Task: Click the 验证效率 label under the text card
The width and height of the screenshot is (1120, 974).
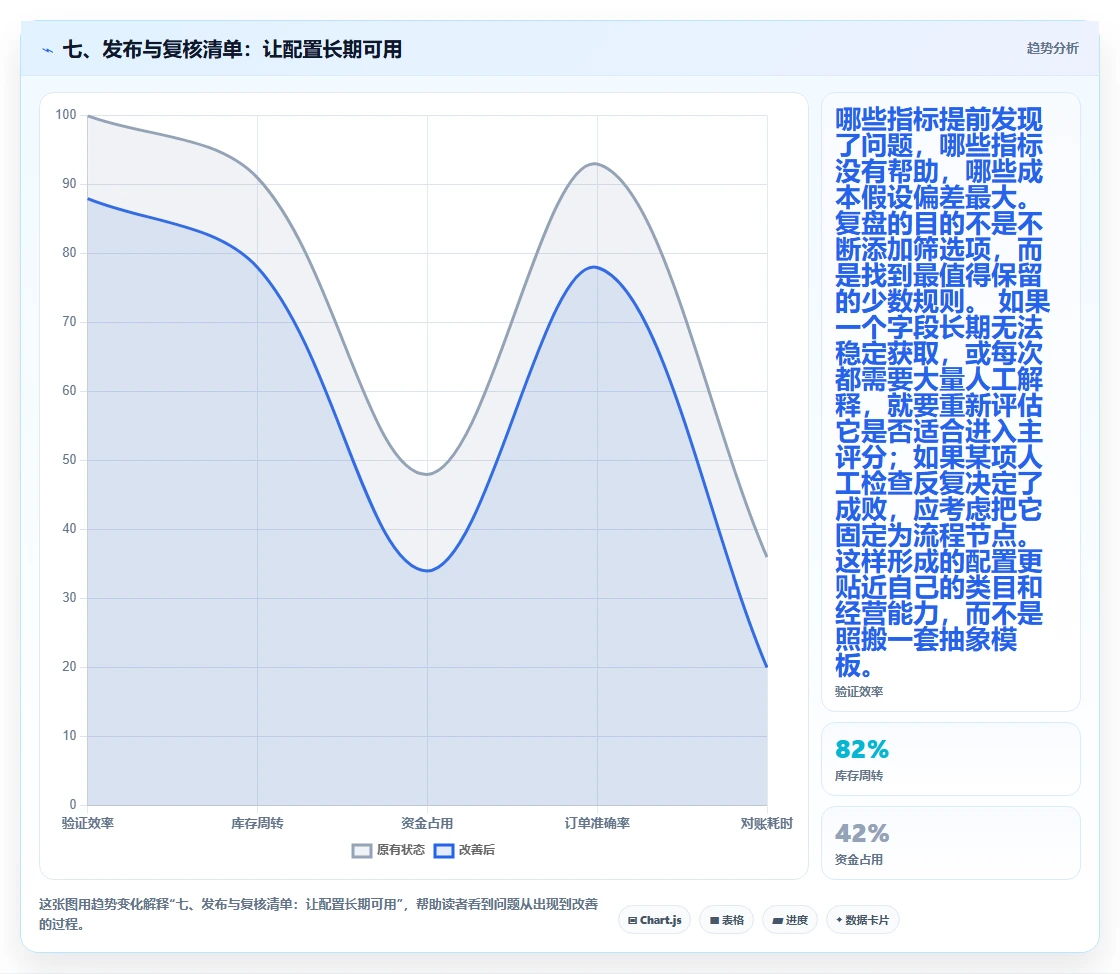Action: (859, 691)
